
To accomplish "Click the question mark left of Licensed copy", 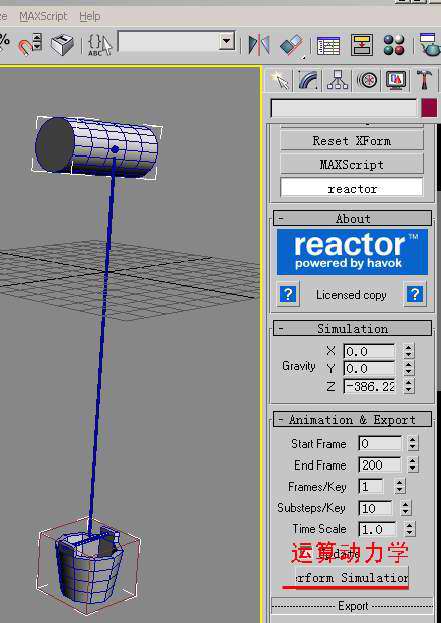I will click(288, 294).
